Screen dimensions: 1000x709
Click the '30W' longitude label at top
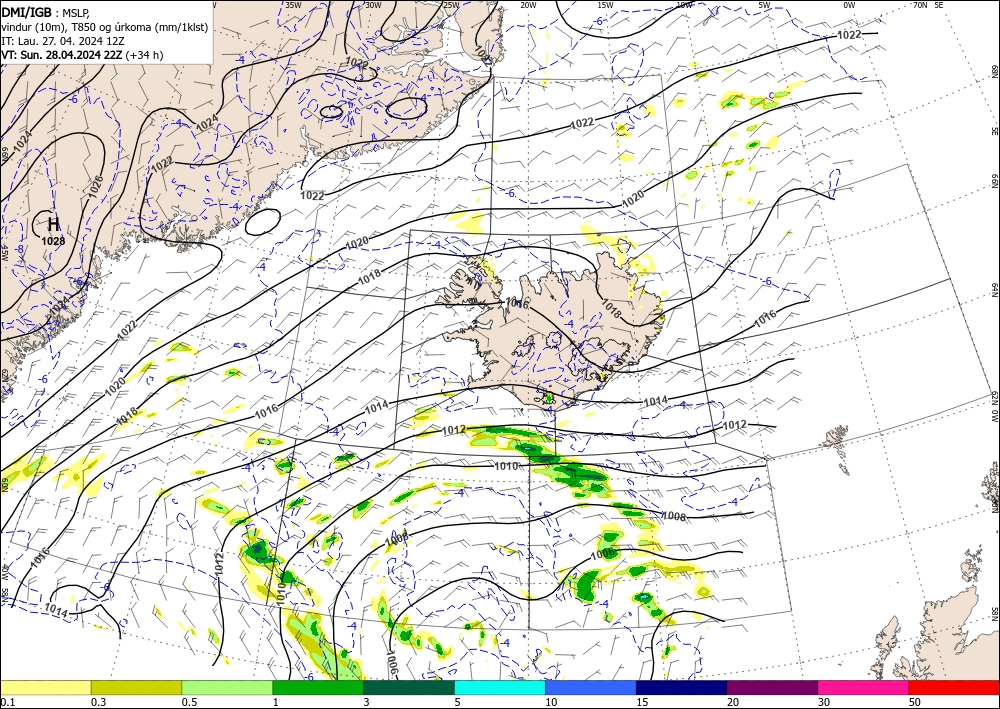373,4
